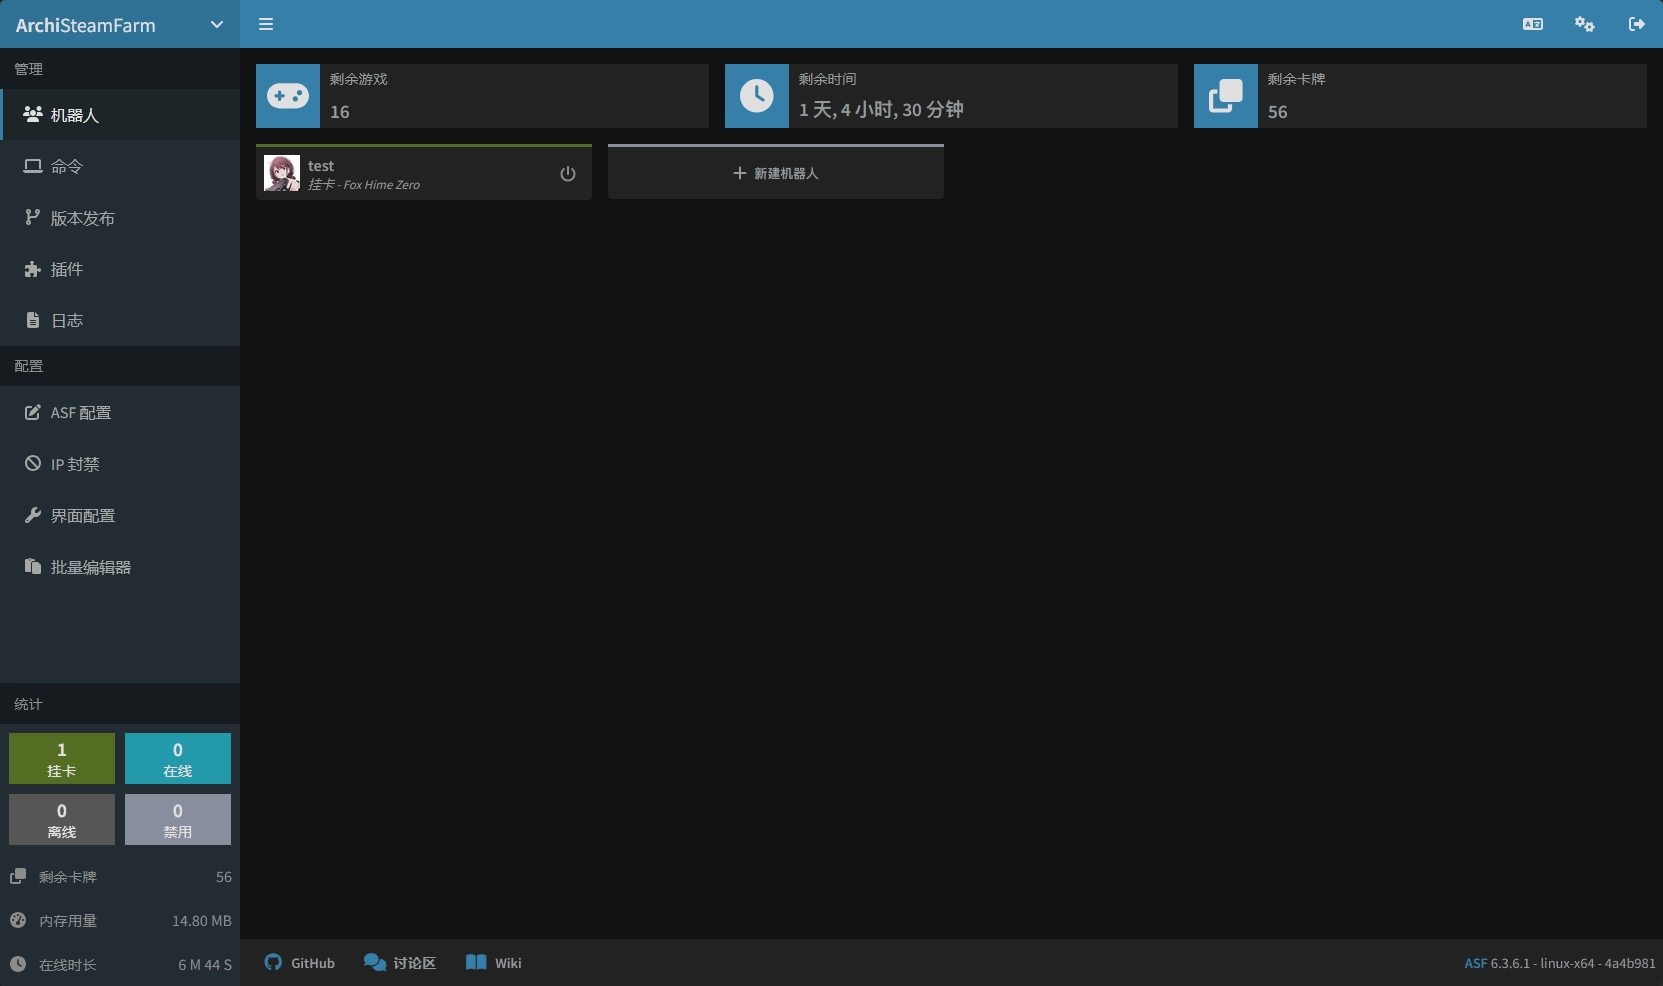Viewport: 1663px width, 986px height.
Task: Open IP 封禁 sidebar page
Action: pos(120,464)
